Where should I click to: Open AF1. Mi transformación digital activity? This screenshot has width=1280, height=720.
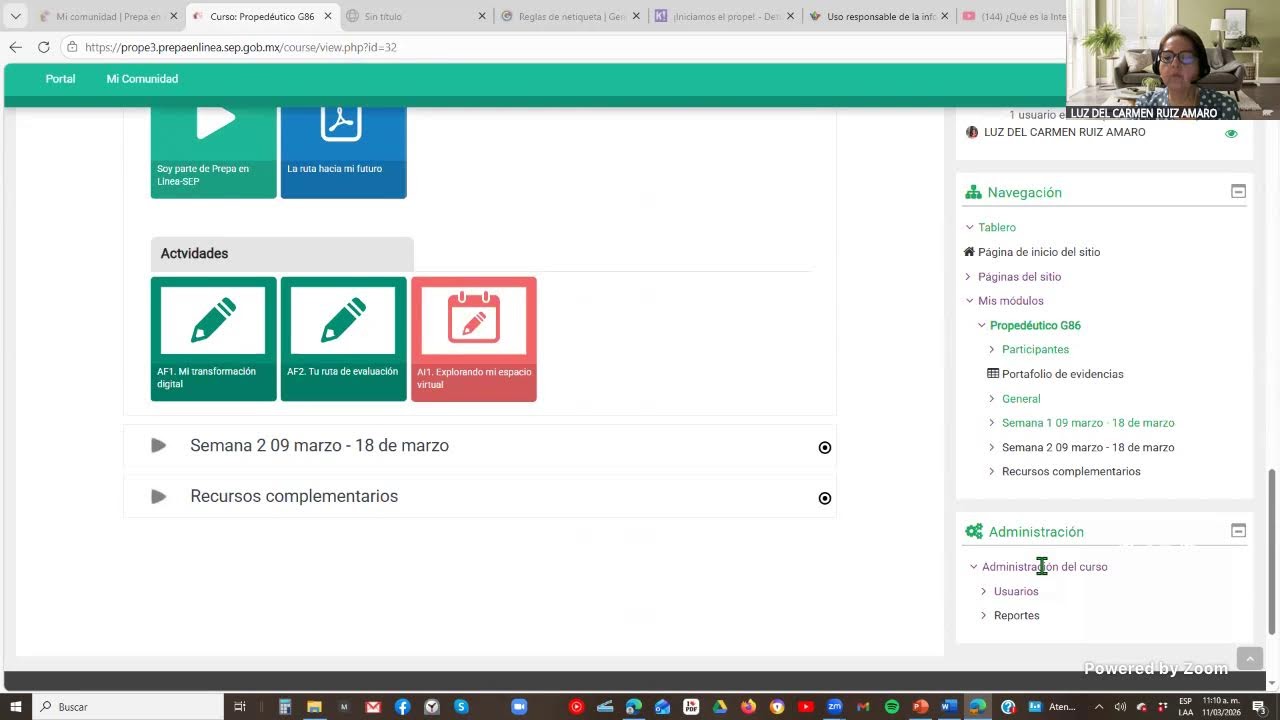213,339
